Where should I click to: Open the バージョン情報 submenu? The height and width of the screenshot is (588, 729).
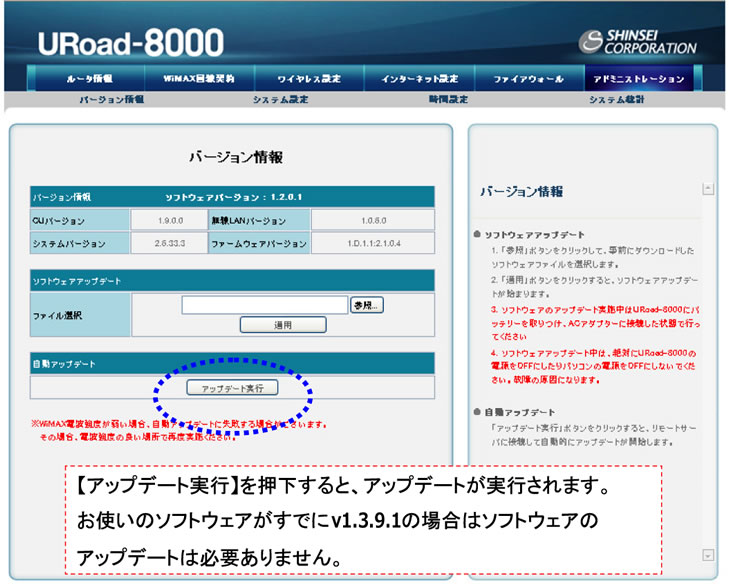[x=112, y=99]
